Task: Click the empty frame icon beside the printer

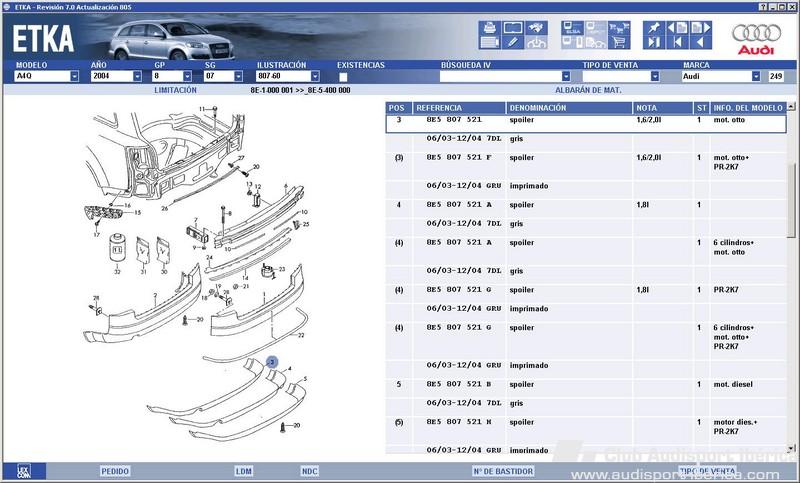Action: (x=512, y=28)
